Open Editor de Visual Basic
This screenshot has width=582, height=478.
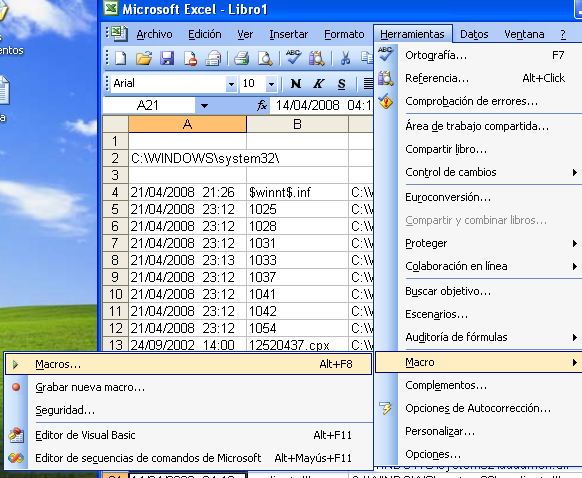(188, 435)
